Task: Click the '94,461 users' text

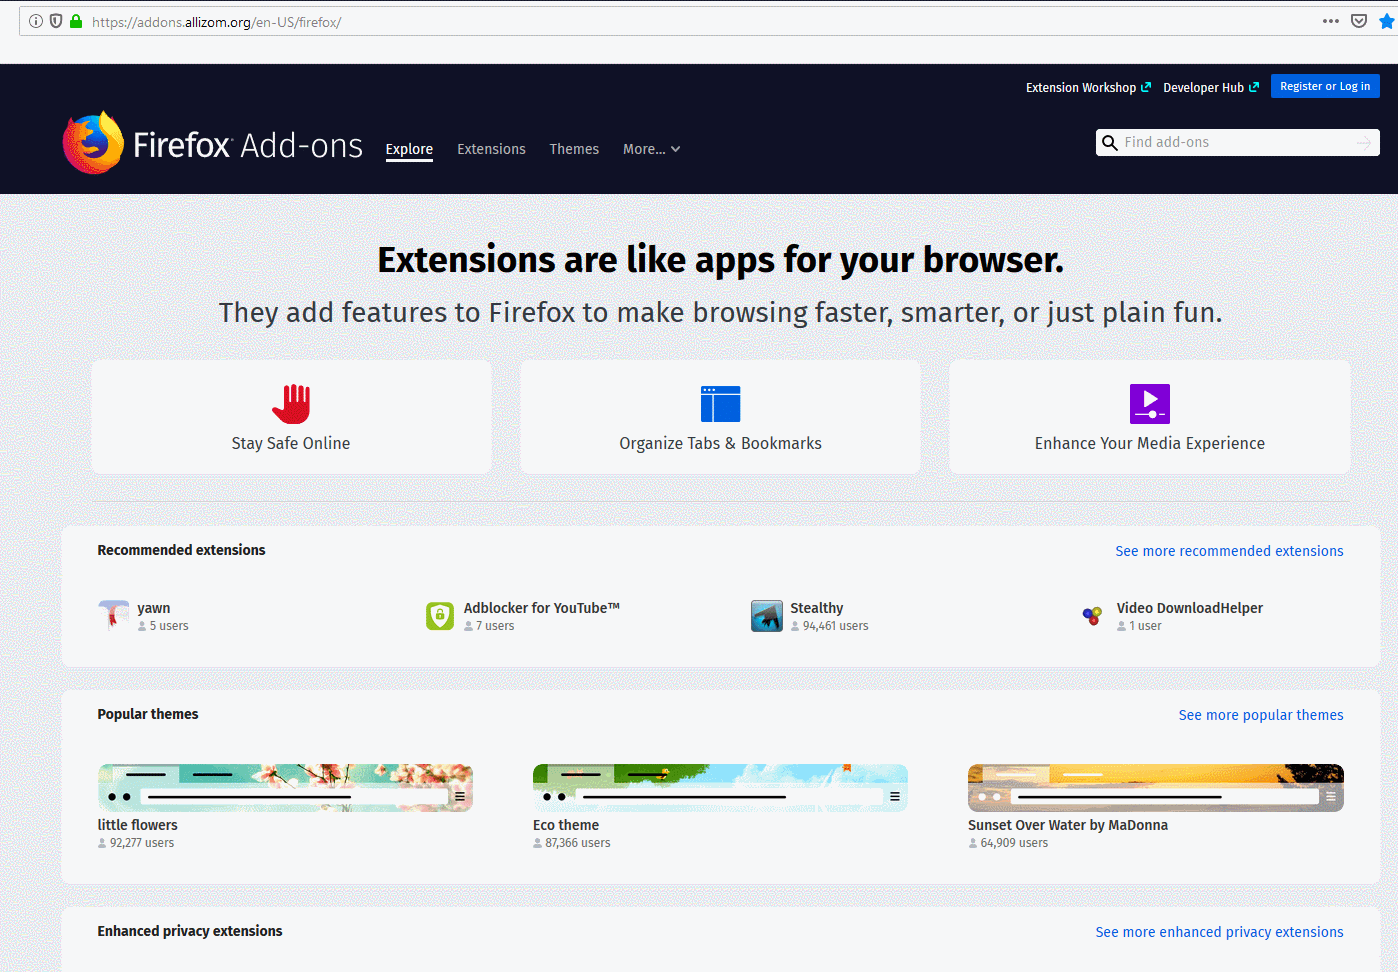Action: 836,626
